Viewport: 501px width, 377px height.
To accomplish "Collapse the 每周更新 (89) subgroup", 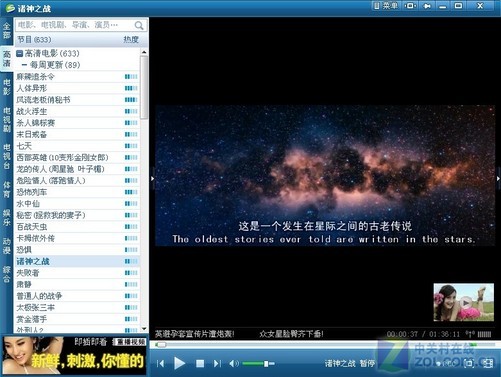I will click(x=24, y=65).
